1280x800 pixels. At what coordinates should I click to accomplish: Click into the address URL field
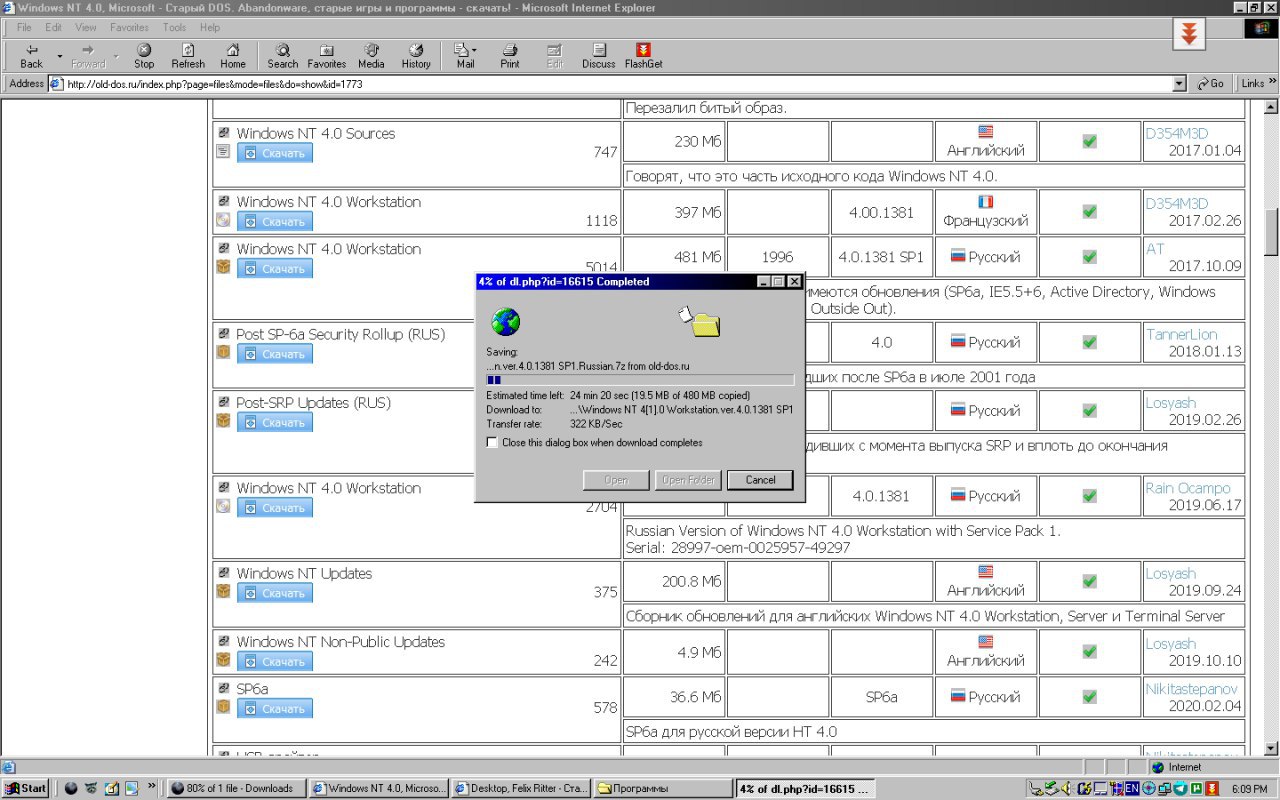tap(618, 84)
